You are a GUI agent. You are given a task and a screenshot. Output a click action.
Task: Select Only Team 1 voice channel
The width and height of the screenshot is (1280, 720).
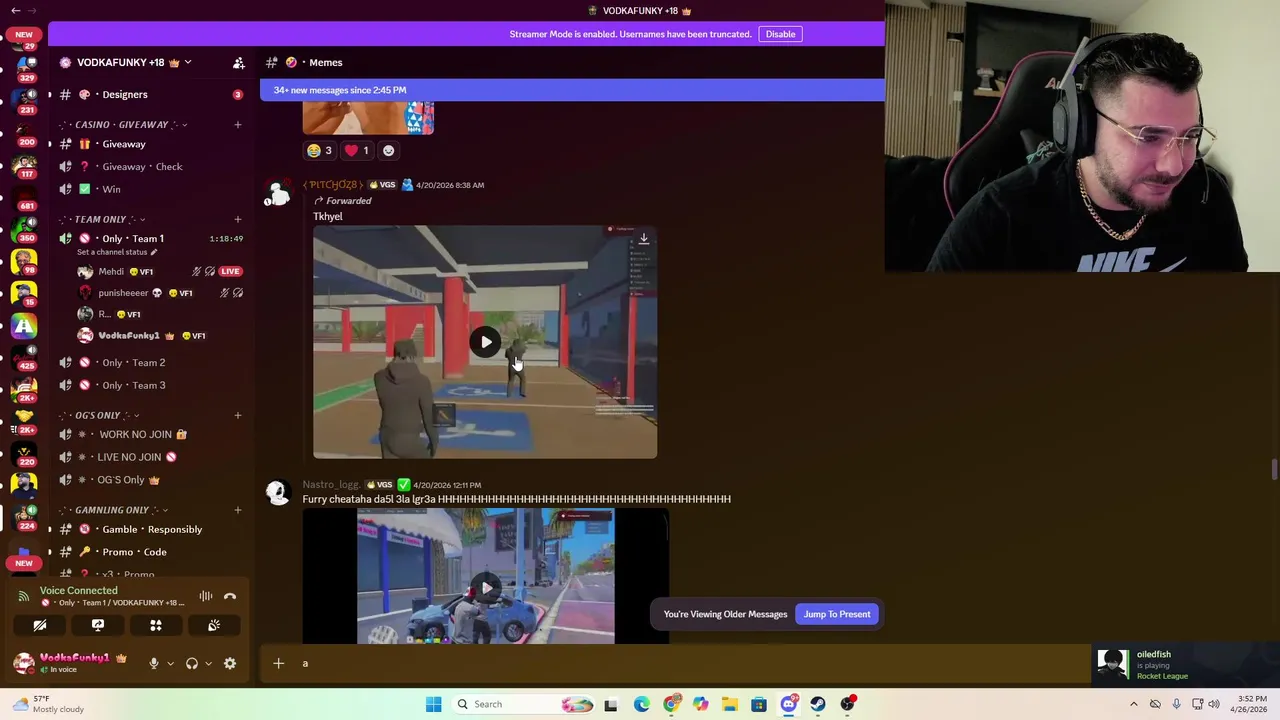coord(133,238)
